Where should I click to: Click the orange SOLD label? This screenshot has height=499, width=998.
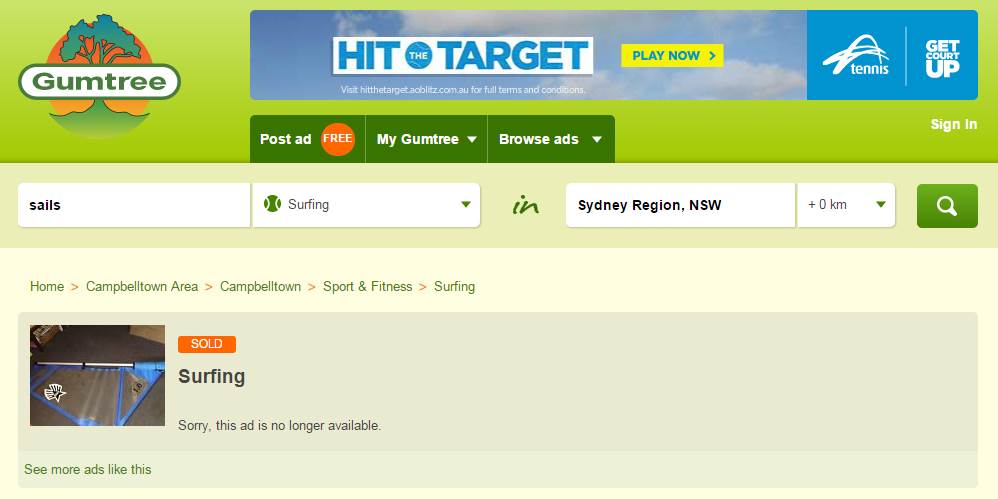point(207,344)
